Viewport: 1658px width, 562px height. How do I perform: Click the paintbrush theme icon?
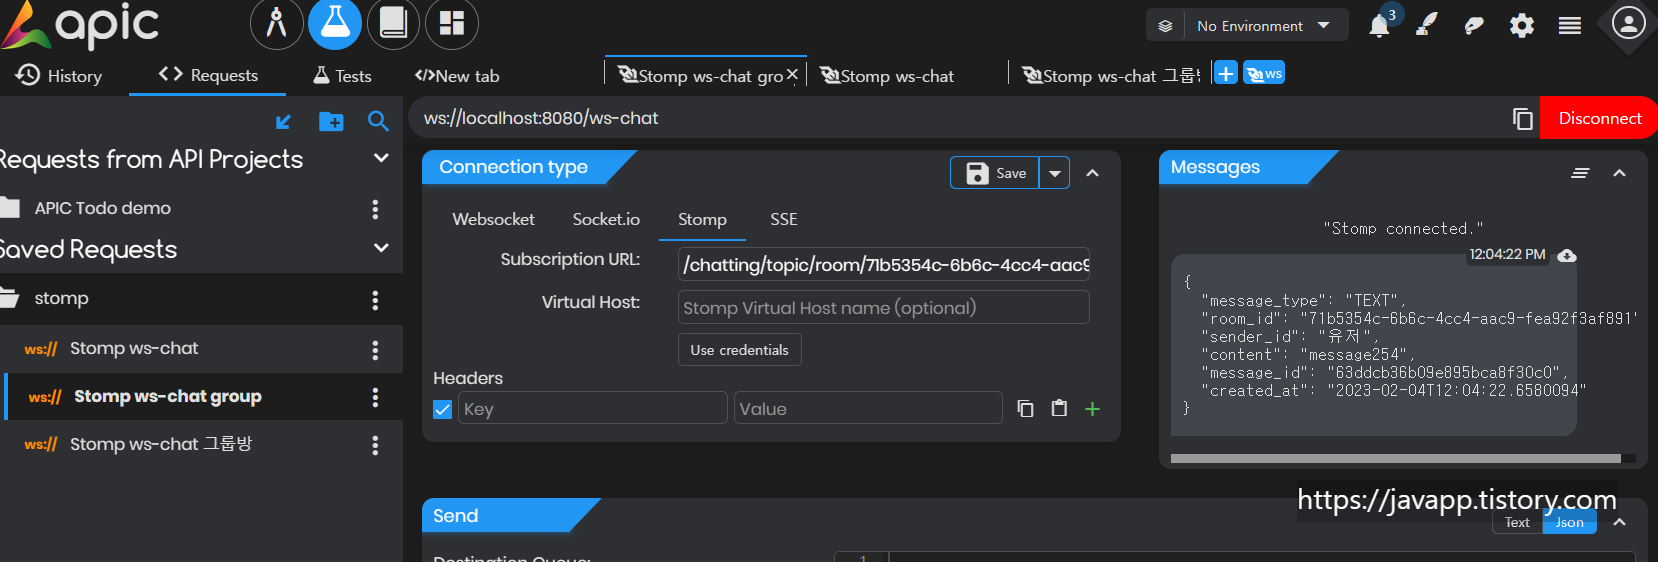1427,25
